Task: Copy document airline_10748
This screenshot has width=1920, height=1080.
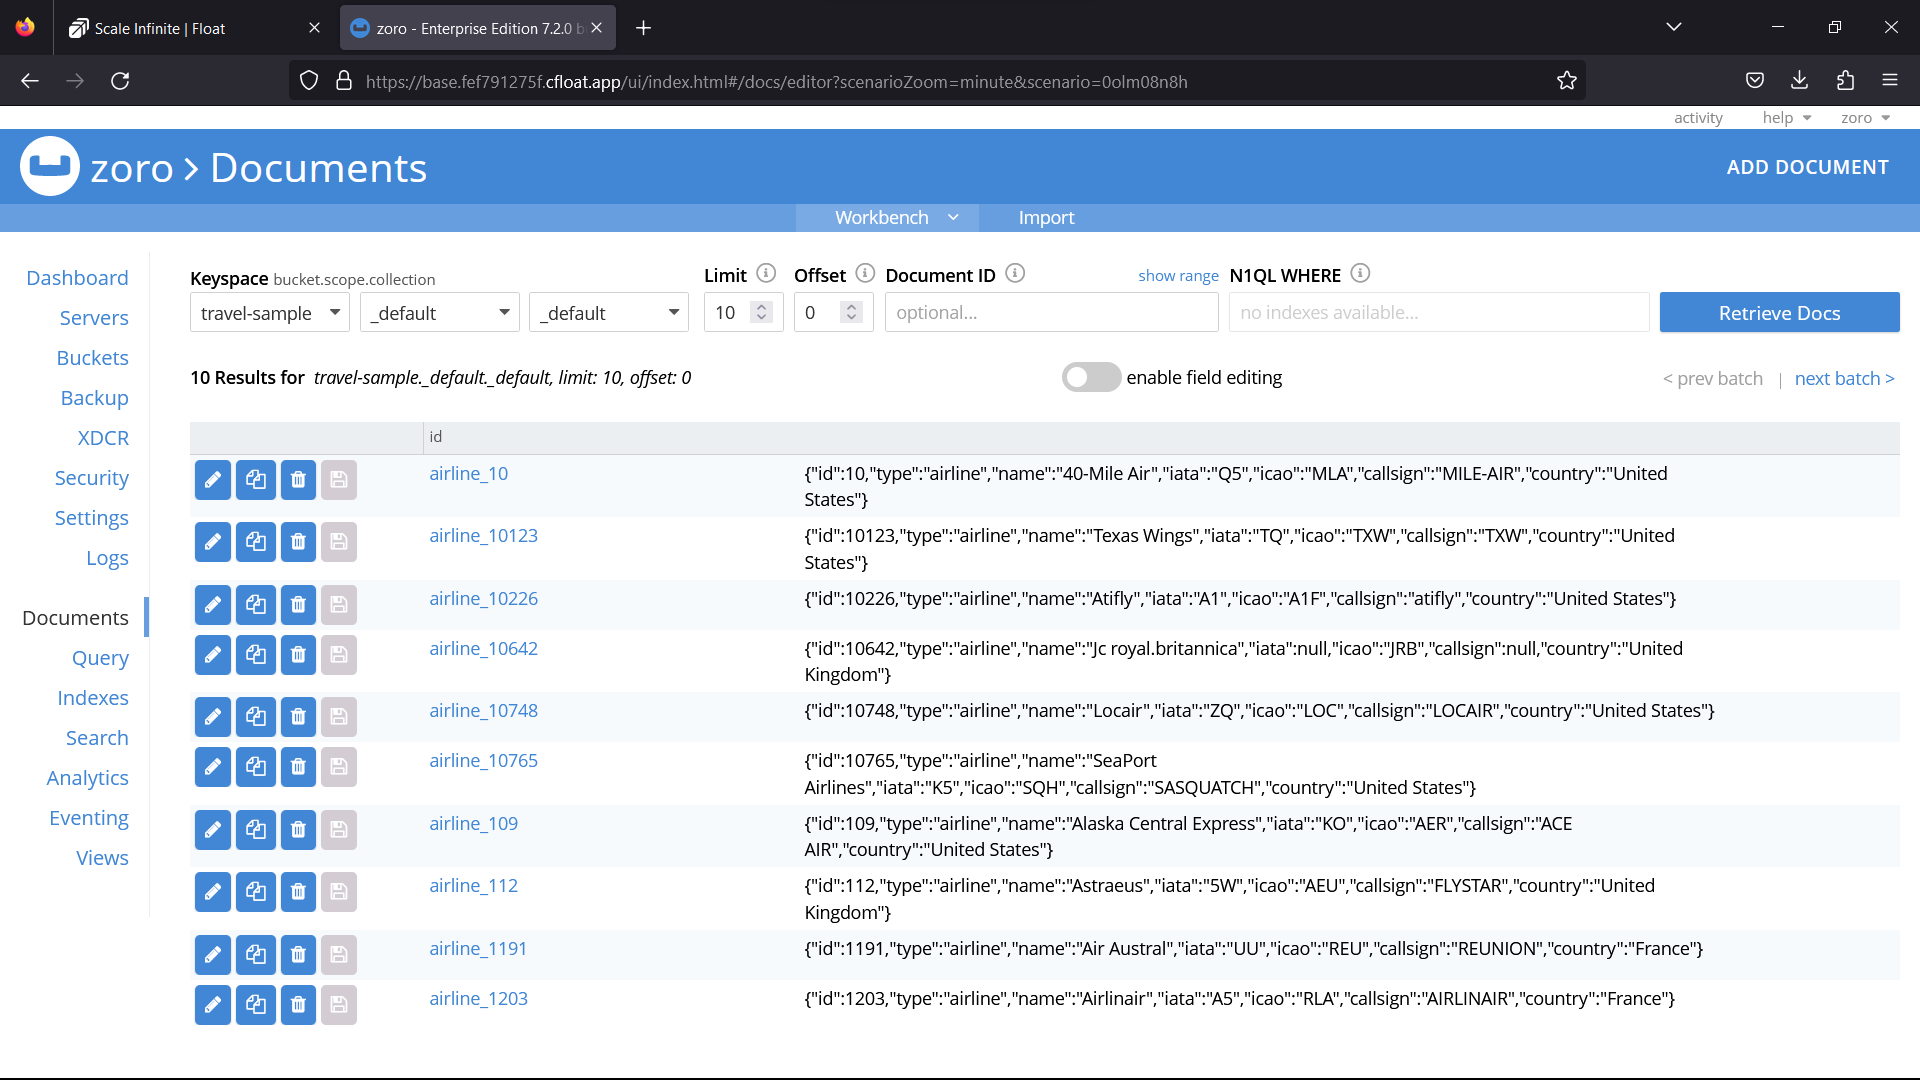Action: [x=256, y=717]
